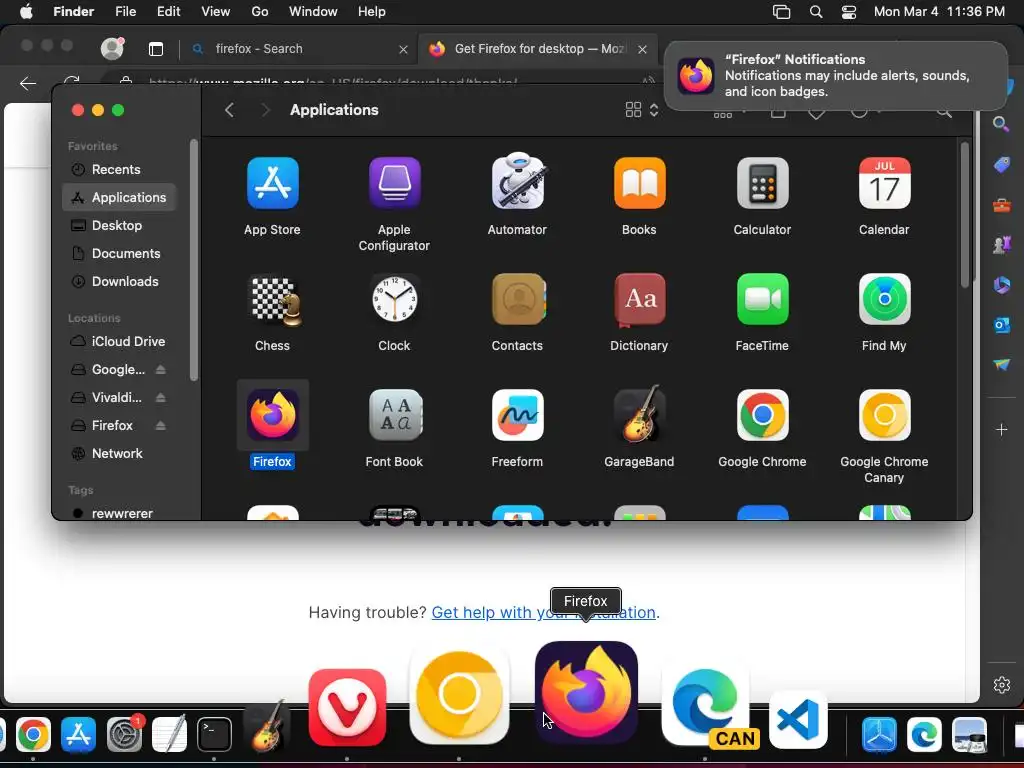Select the Calendar app icon
Screen dimensions: 1024x768
884,184
